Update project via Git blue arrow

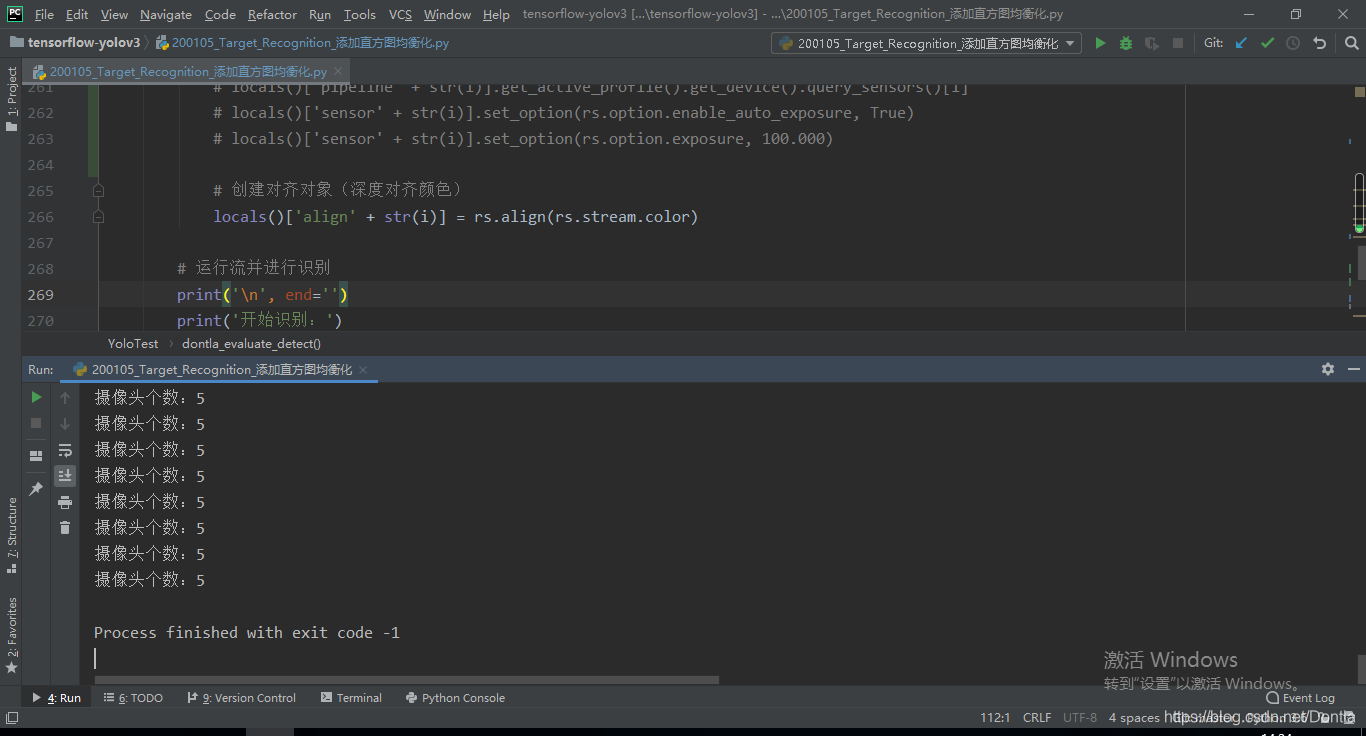(1241, 43)
